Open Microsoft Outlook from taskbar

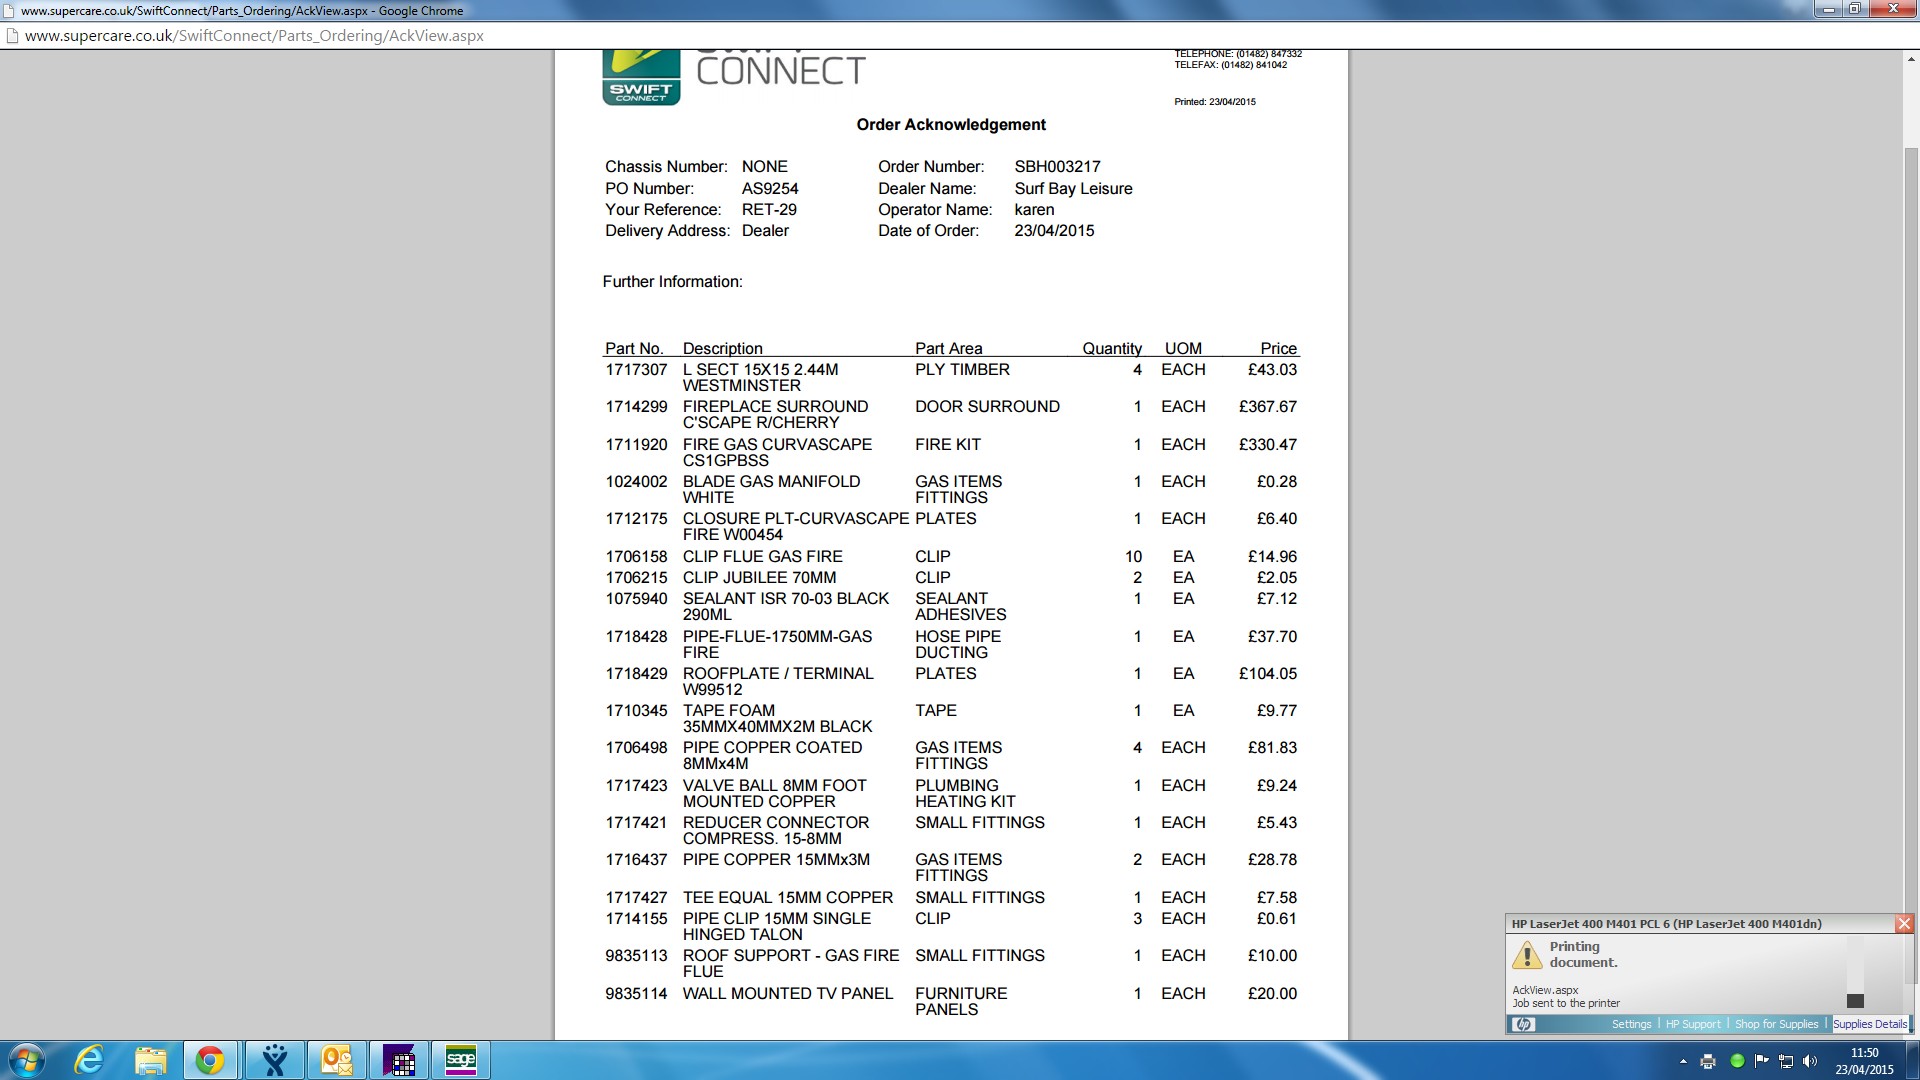point(337,1060)
